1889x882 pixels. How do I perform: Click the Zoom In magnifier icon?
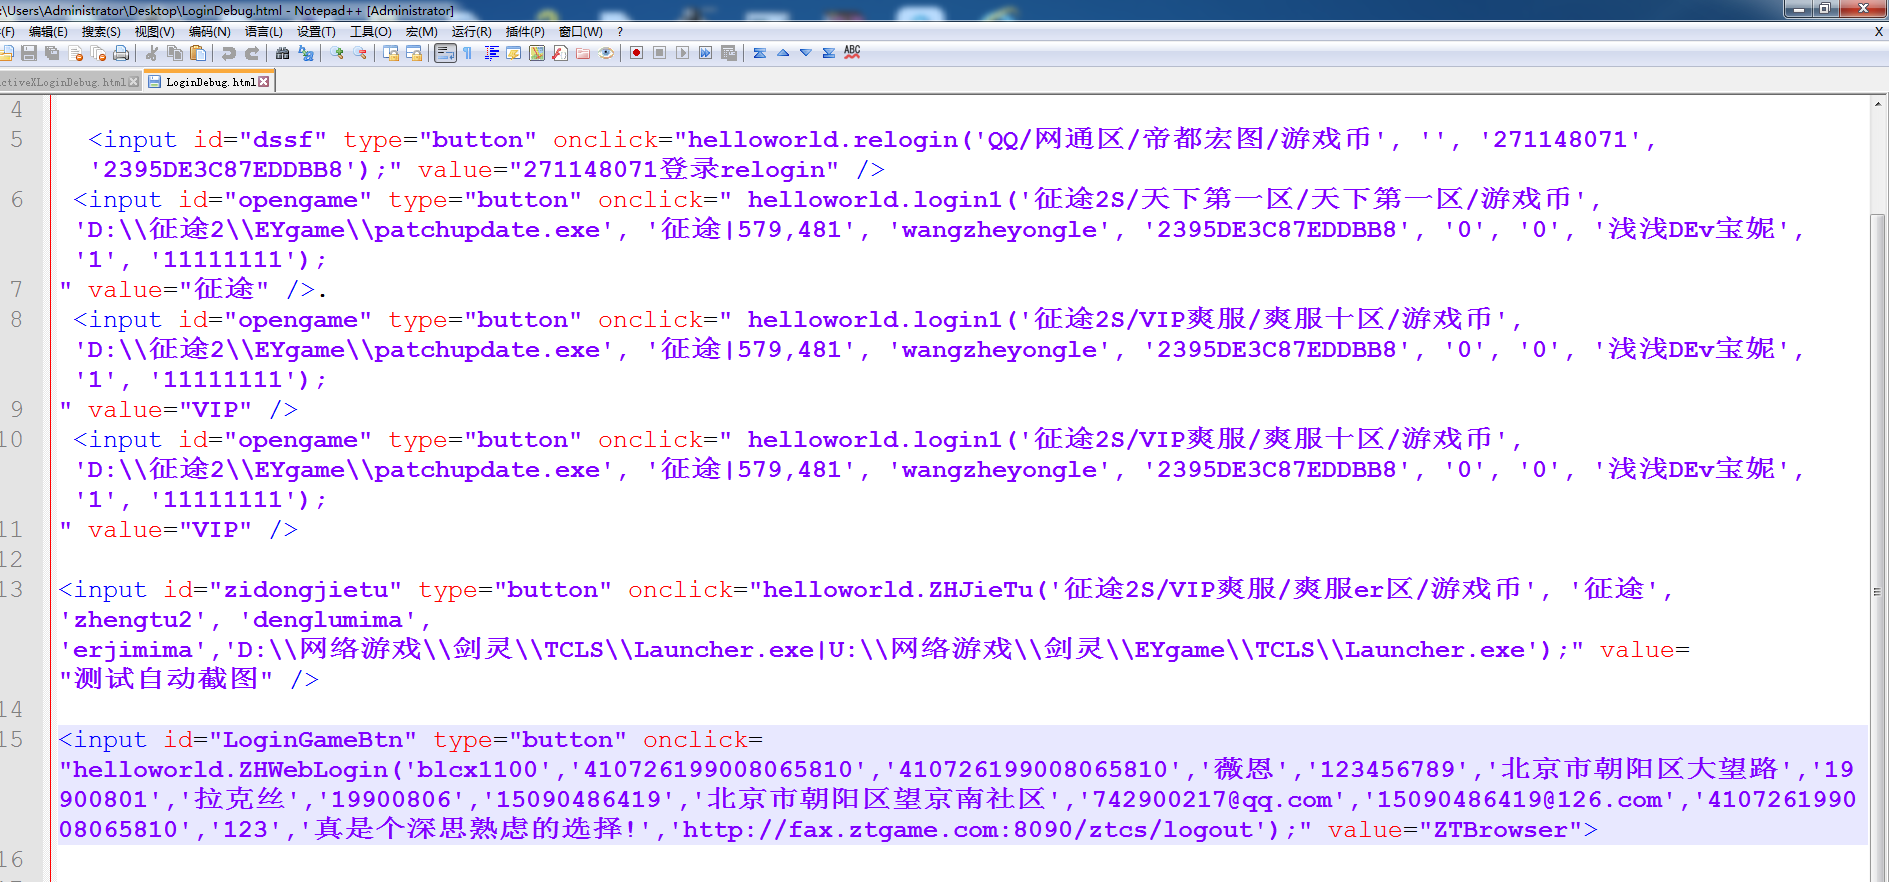(337, 53)
